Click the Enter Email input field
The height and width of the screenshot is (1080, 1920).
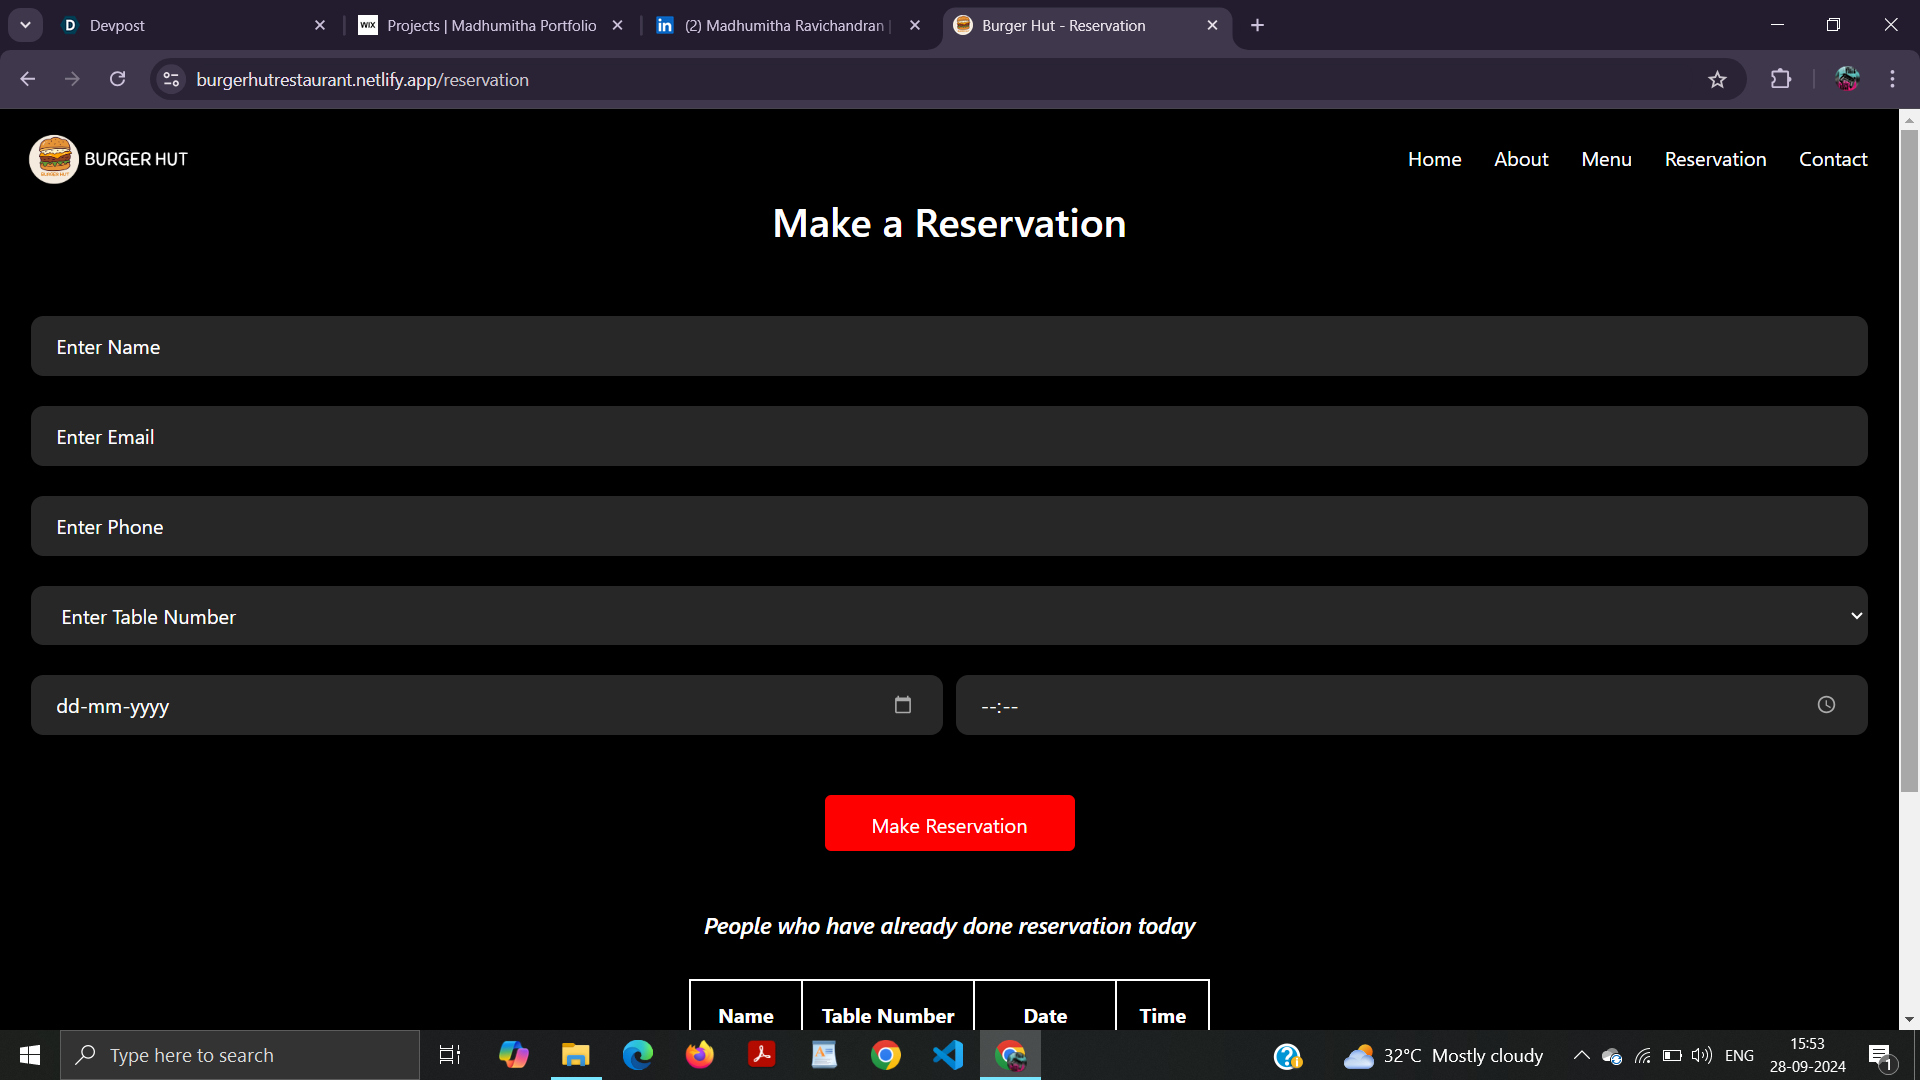[948, 436]
